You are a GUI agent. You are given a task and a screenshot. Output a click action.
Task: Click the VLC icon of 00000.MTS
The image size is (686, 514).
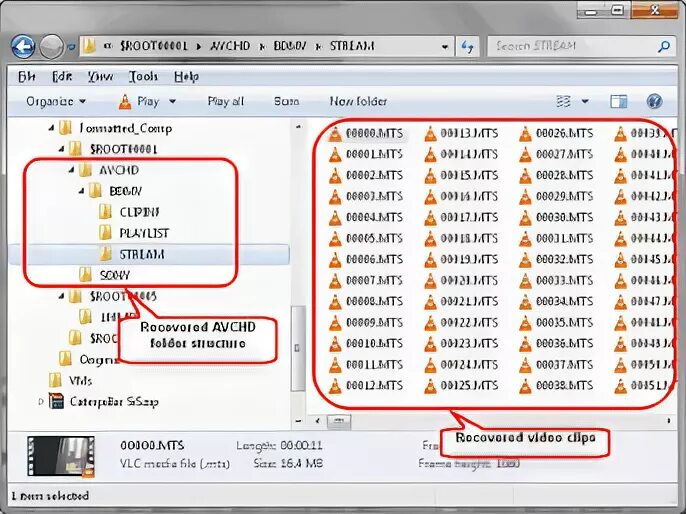[335, 133]
